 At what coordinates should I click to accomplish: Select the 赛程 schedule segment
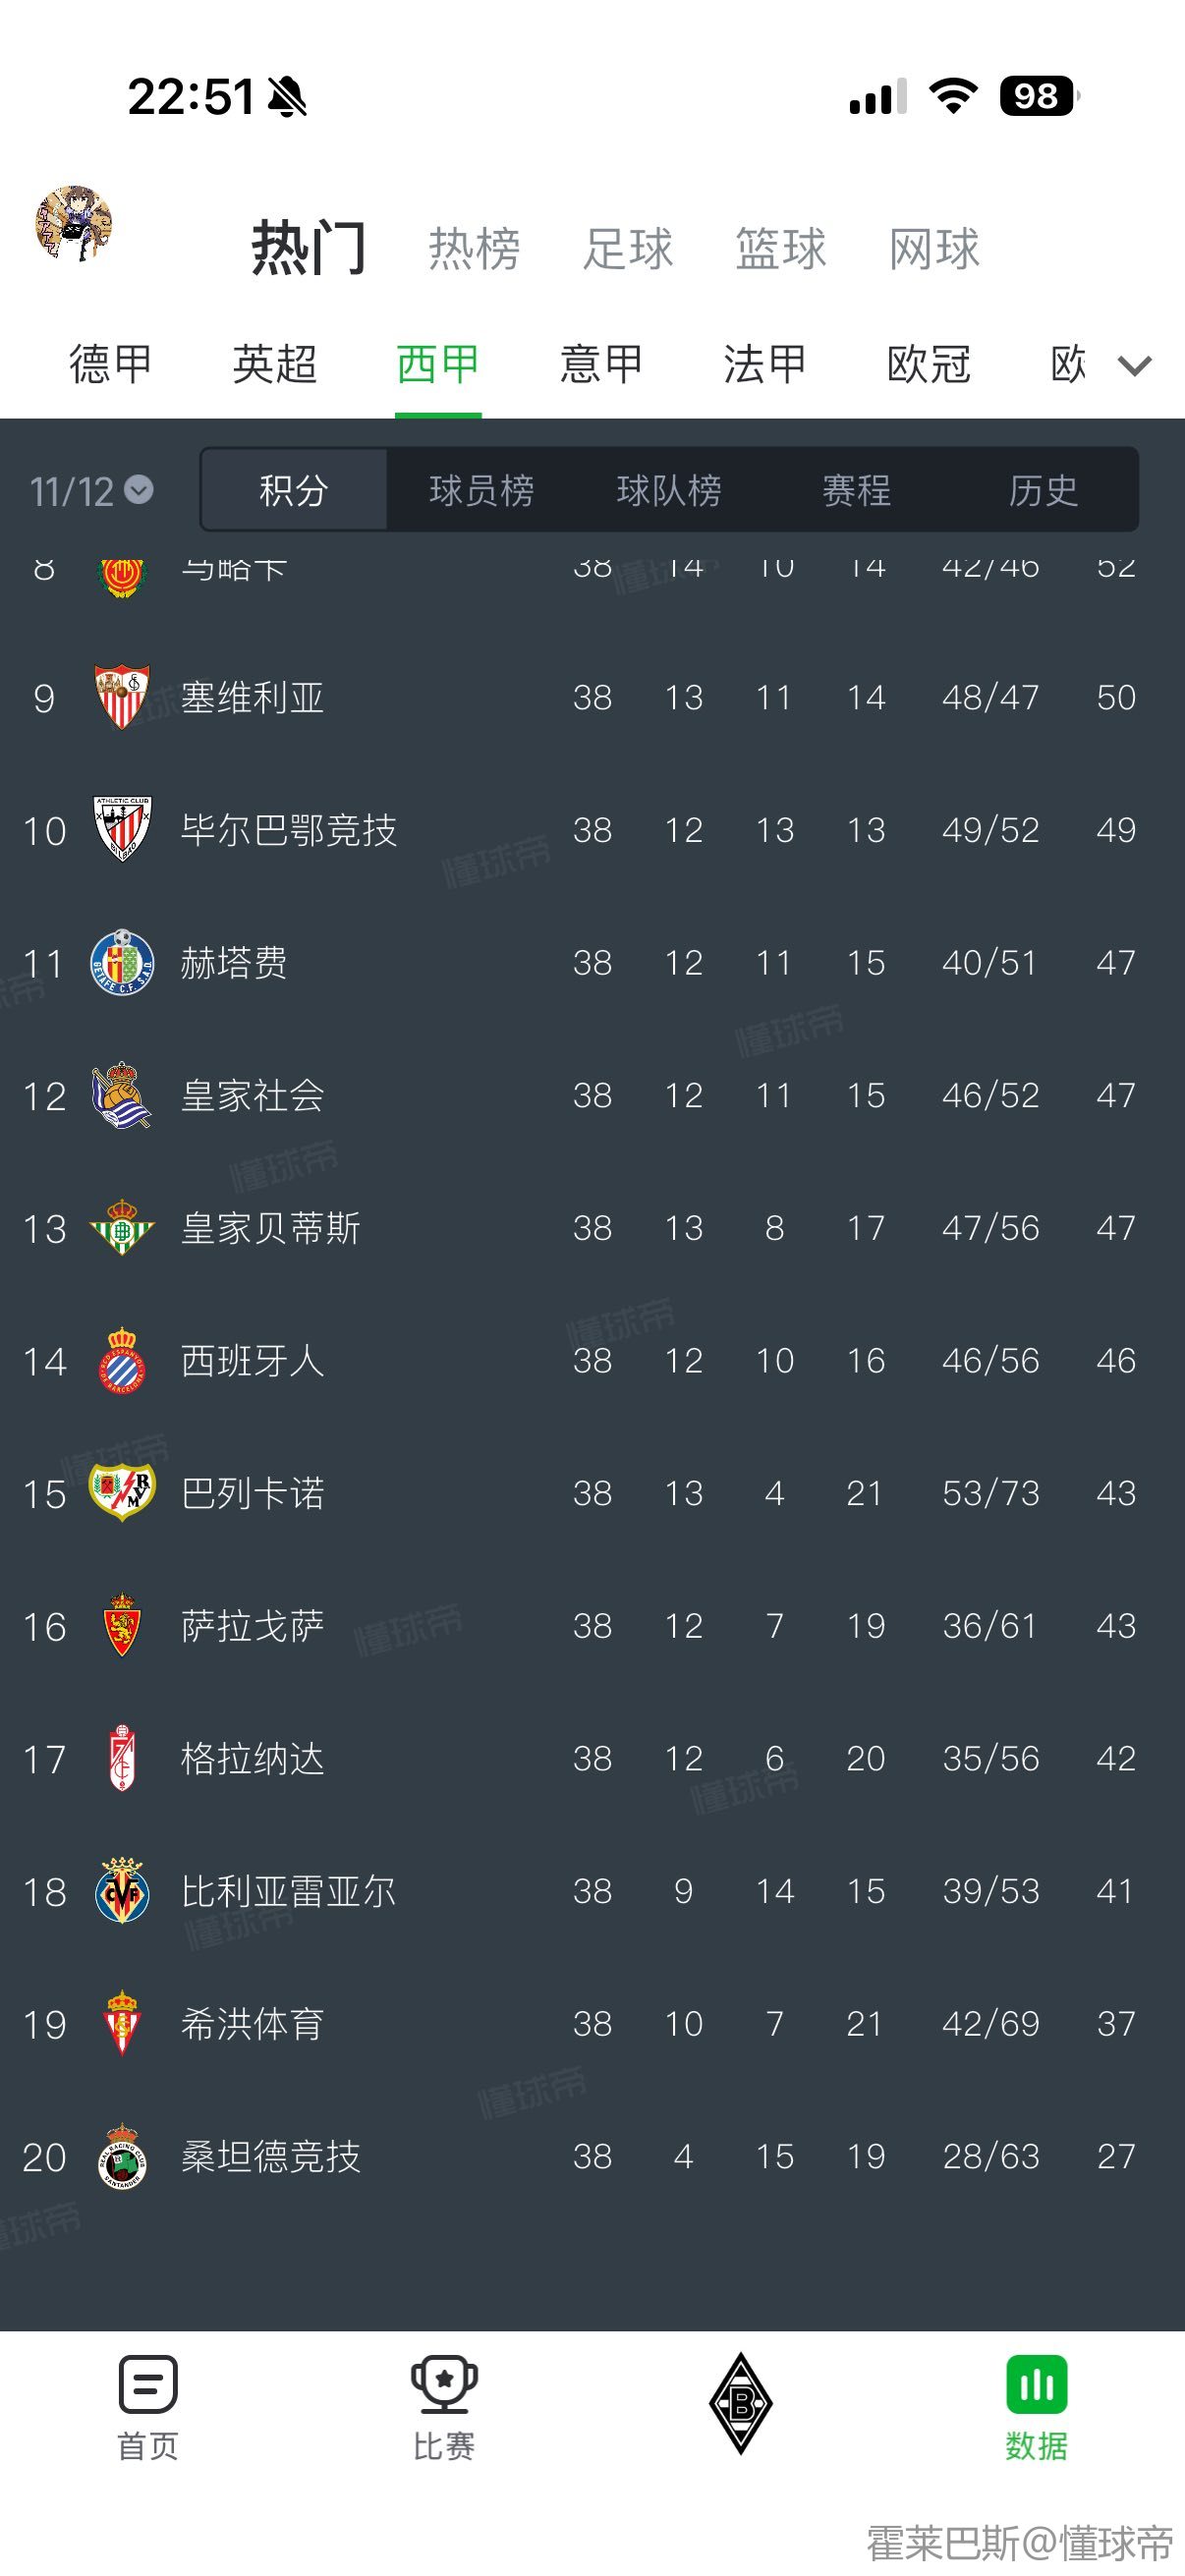point(856,490)
